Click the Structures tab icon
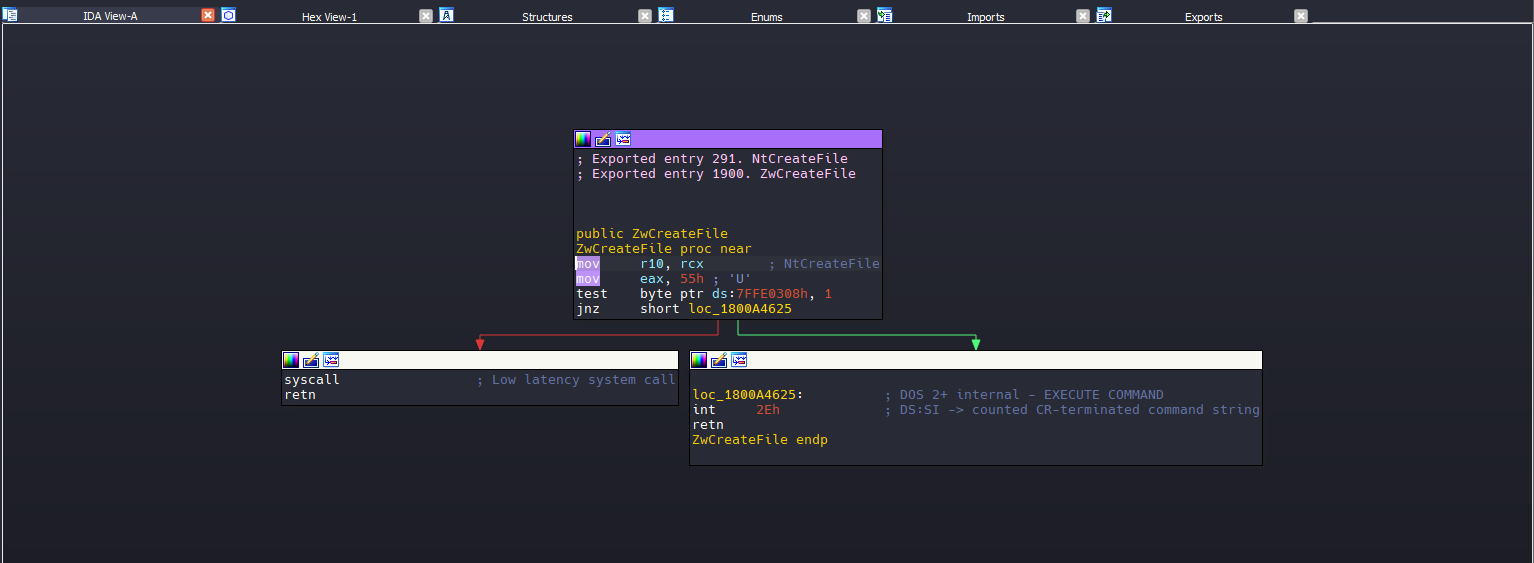Viewport: 1534px width, 563px height. point(446,15)
